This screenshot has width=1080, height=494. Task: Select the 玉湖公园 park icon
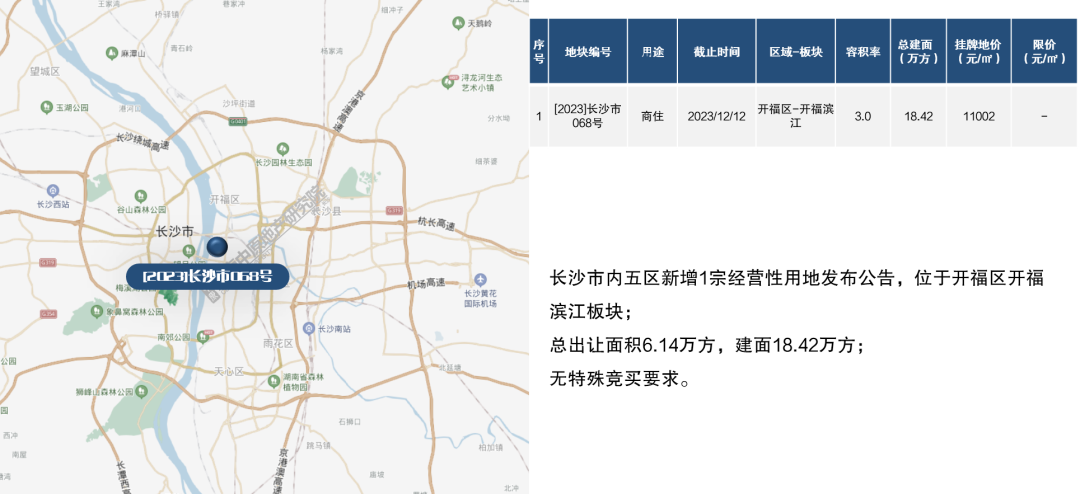tap(46, 107)
